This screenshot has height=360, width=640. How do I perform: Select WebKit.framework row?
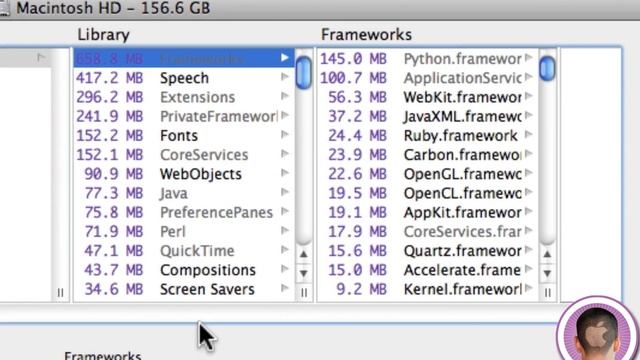(428, 97)
